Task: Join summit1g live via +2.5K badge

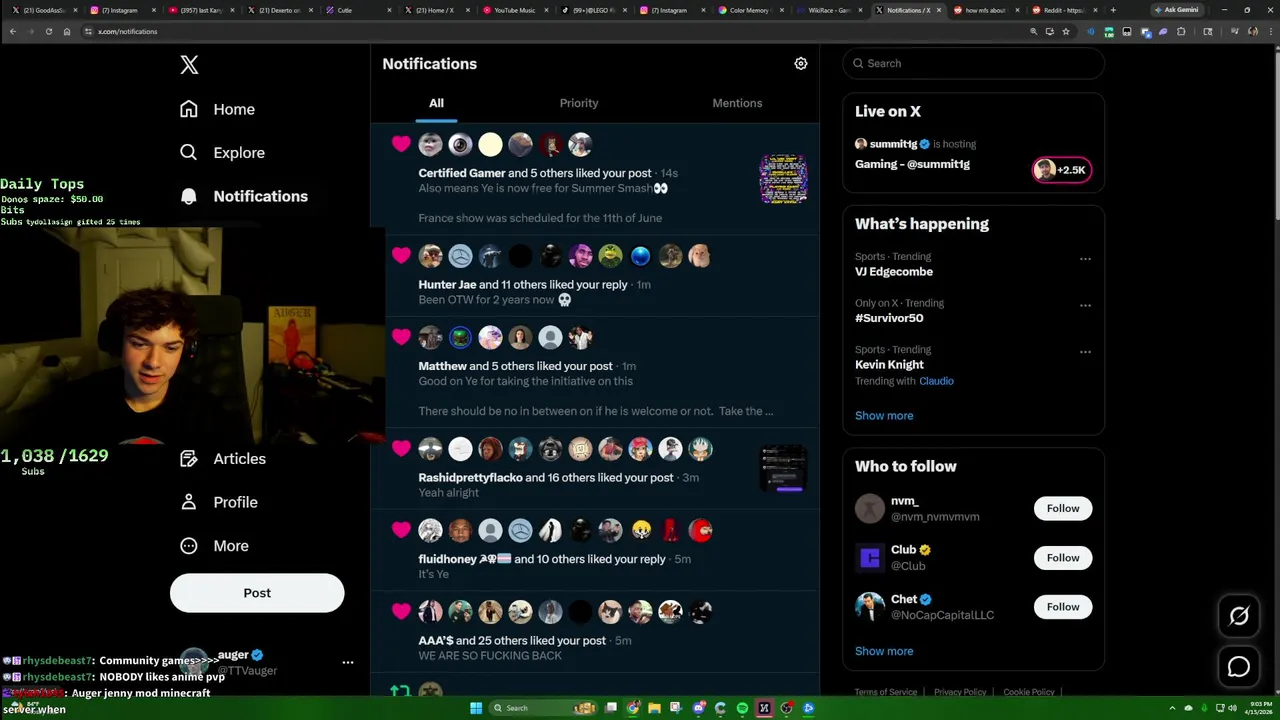Action: point(1062,170)
